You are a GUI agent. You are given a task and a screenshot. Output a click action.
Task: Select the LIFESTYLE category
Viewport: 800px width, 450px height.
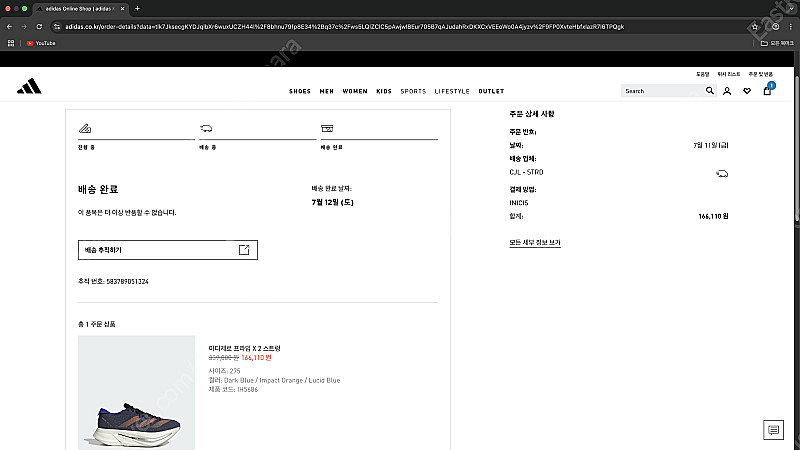point(452,91)
